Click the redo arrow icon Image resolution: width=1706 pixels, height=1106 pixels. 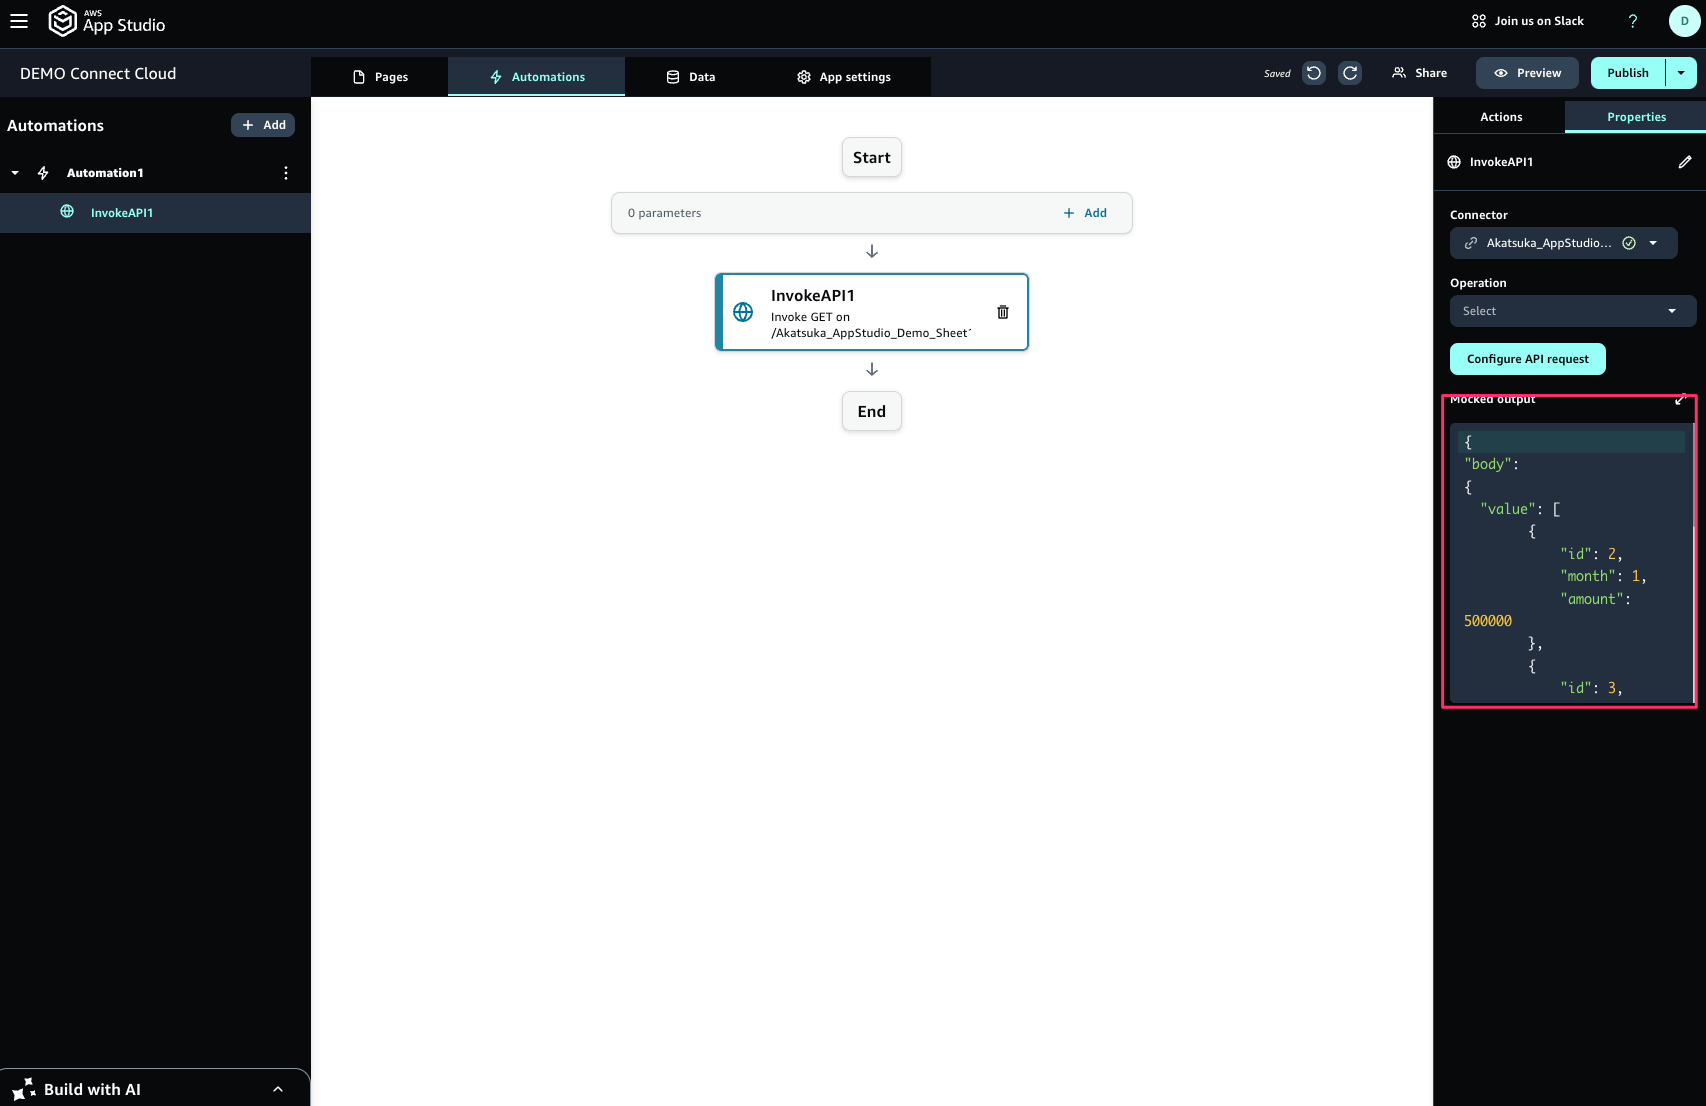point(1350,73)
